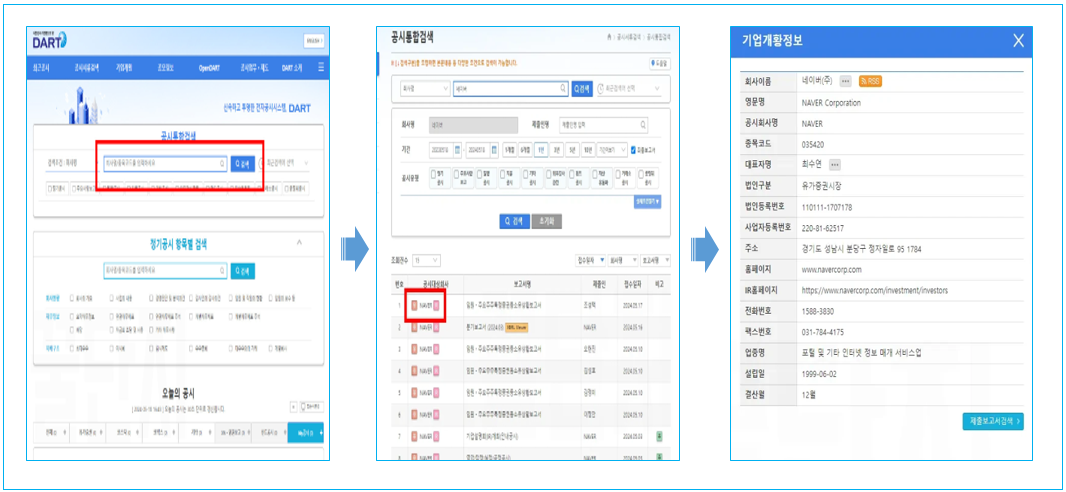Image resolution: width=1066 pixels, height=492 pixels.
Task: Click red market icon in result row 5
Action: coord(415,393)
